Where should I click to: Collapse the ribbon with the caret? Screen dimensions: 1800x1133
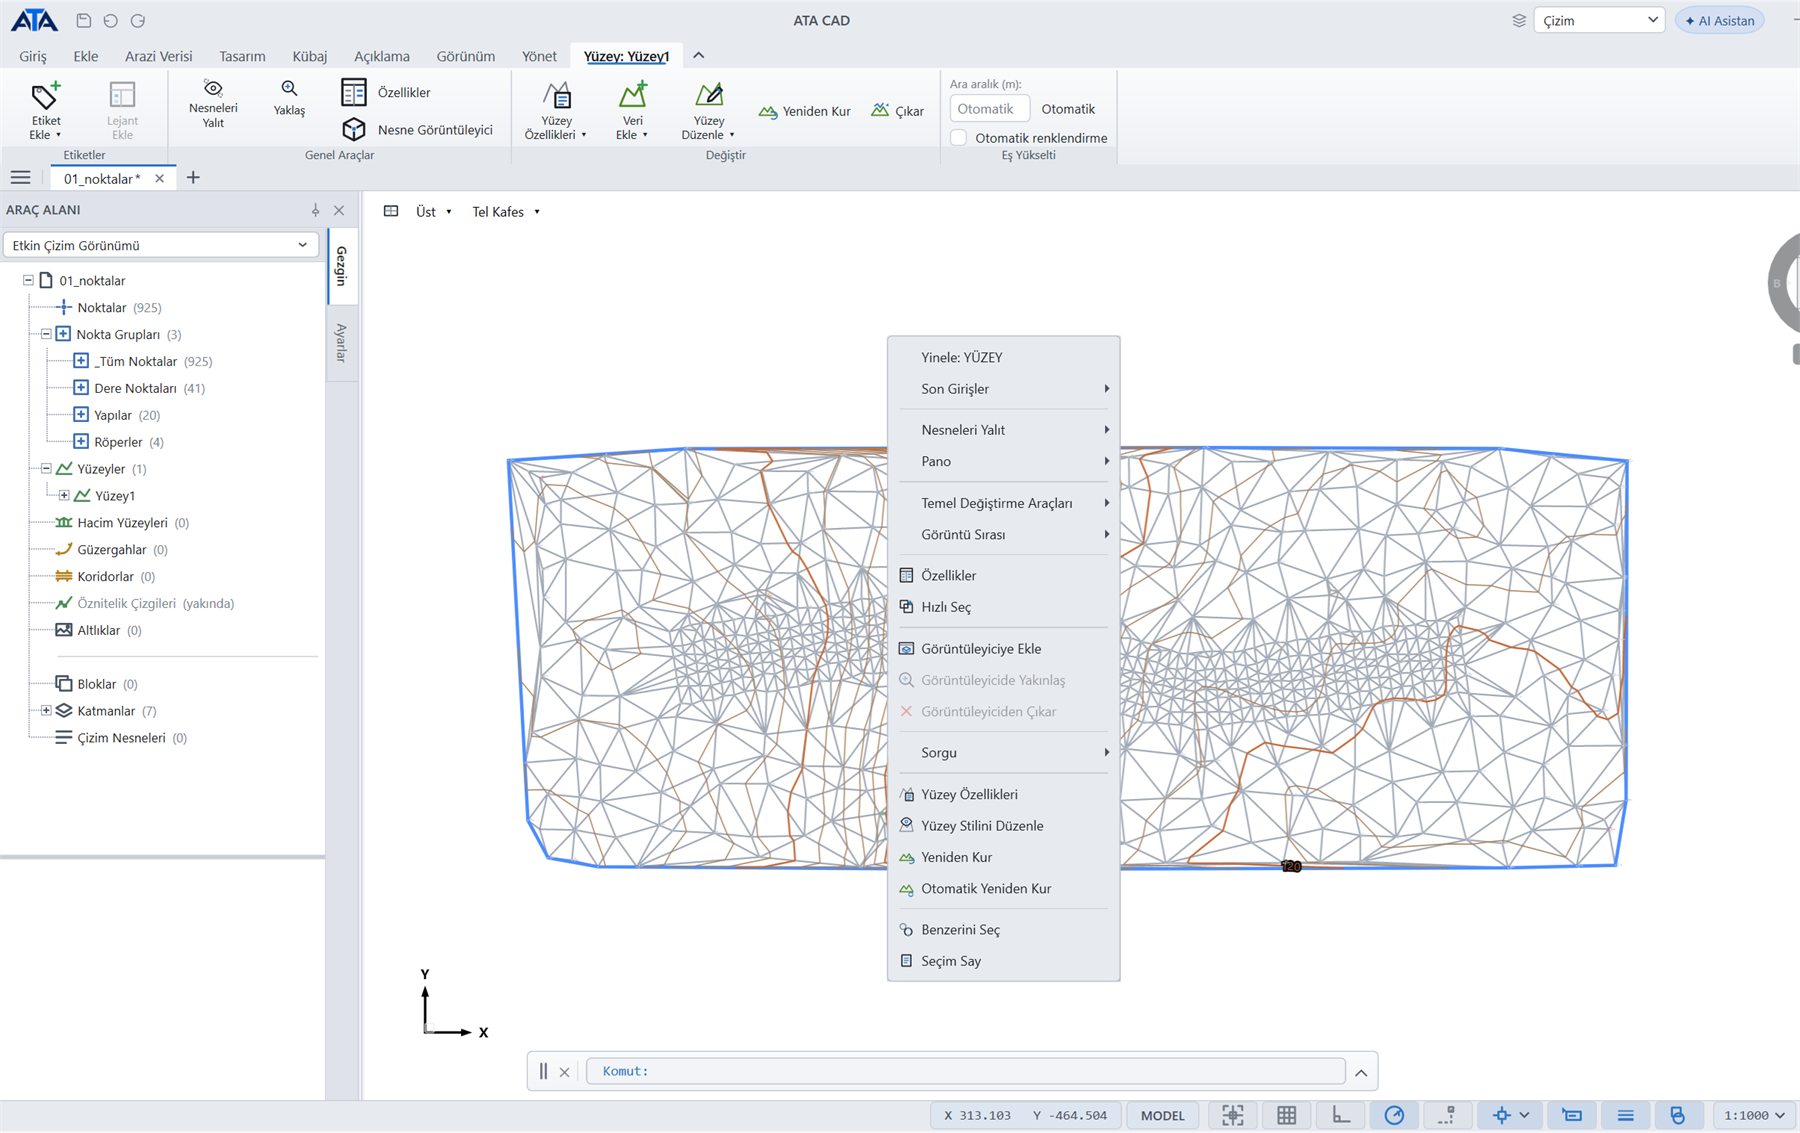coord(699,56)
